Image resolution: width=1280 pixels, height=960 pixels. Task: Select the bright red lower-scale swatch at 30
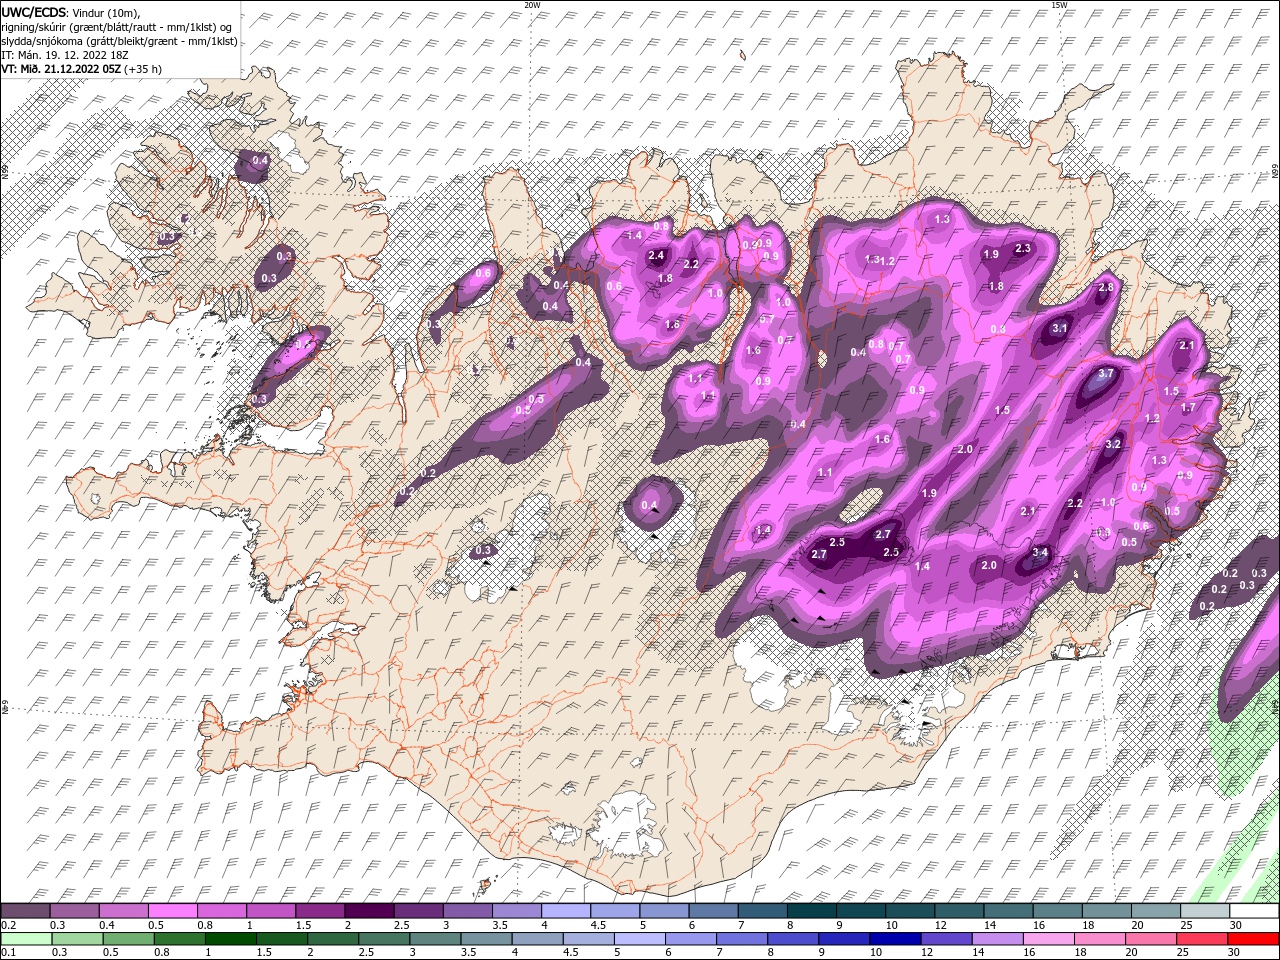pos(1252,939)
